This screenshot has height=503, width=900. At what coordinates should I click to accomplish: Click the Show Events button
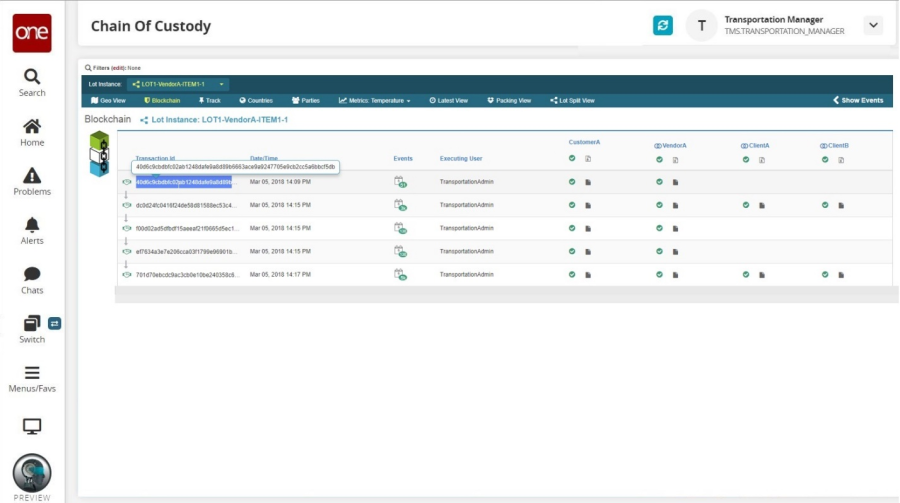858,101
